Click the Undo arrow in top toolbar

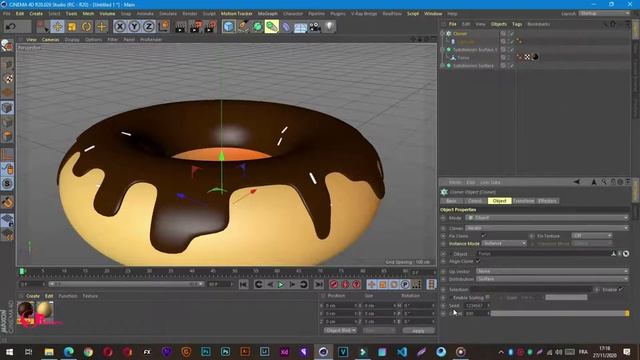11,27
